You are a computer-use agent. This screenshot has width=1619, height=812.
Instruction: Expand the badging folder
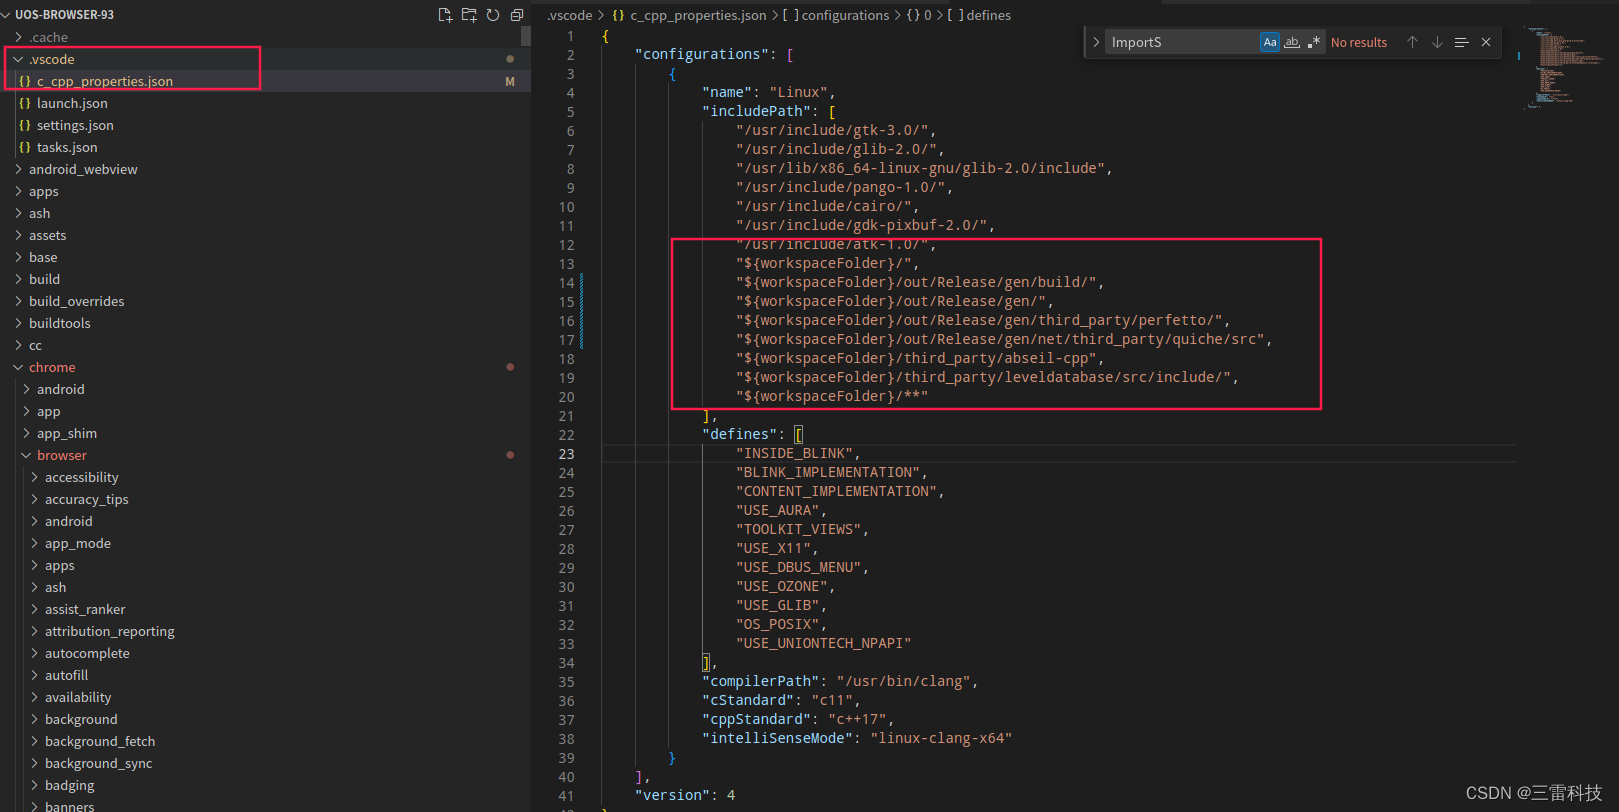pyautogui.click(x=265, y=785)
